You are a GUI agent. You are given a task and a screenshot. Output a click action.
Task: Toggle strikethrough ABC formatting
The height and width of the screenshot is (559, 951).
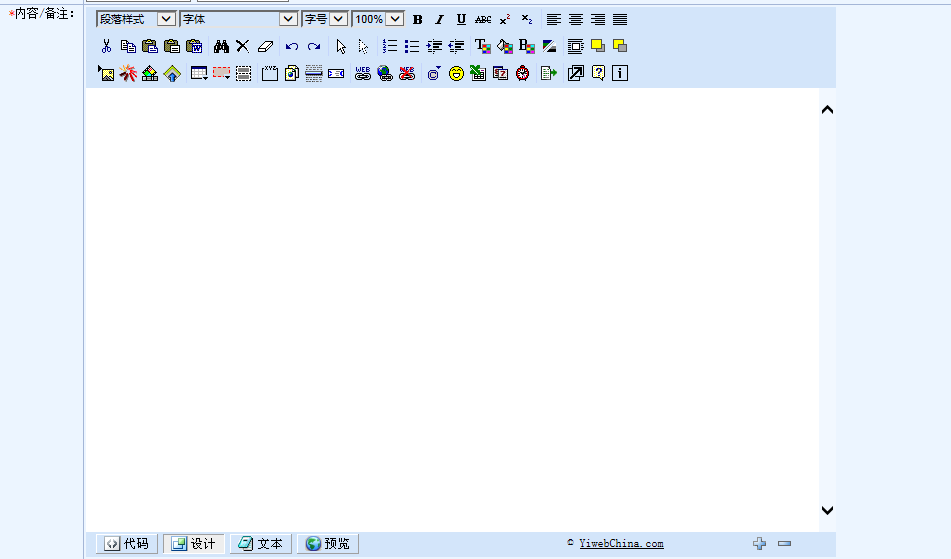(x=483, y=19)
